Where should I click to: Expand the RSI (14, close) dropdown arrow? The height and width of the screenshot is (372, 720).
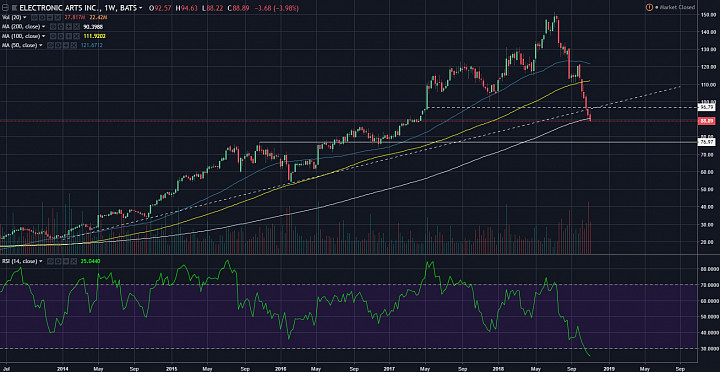click(41, 261)
